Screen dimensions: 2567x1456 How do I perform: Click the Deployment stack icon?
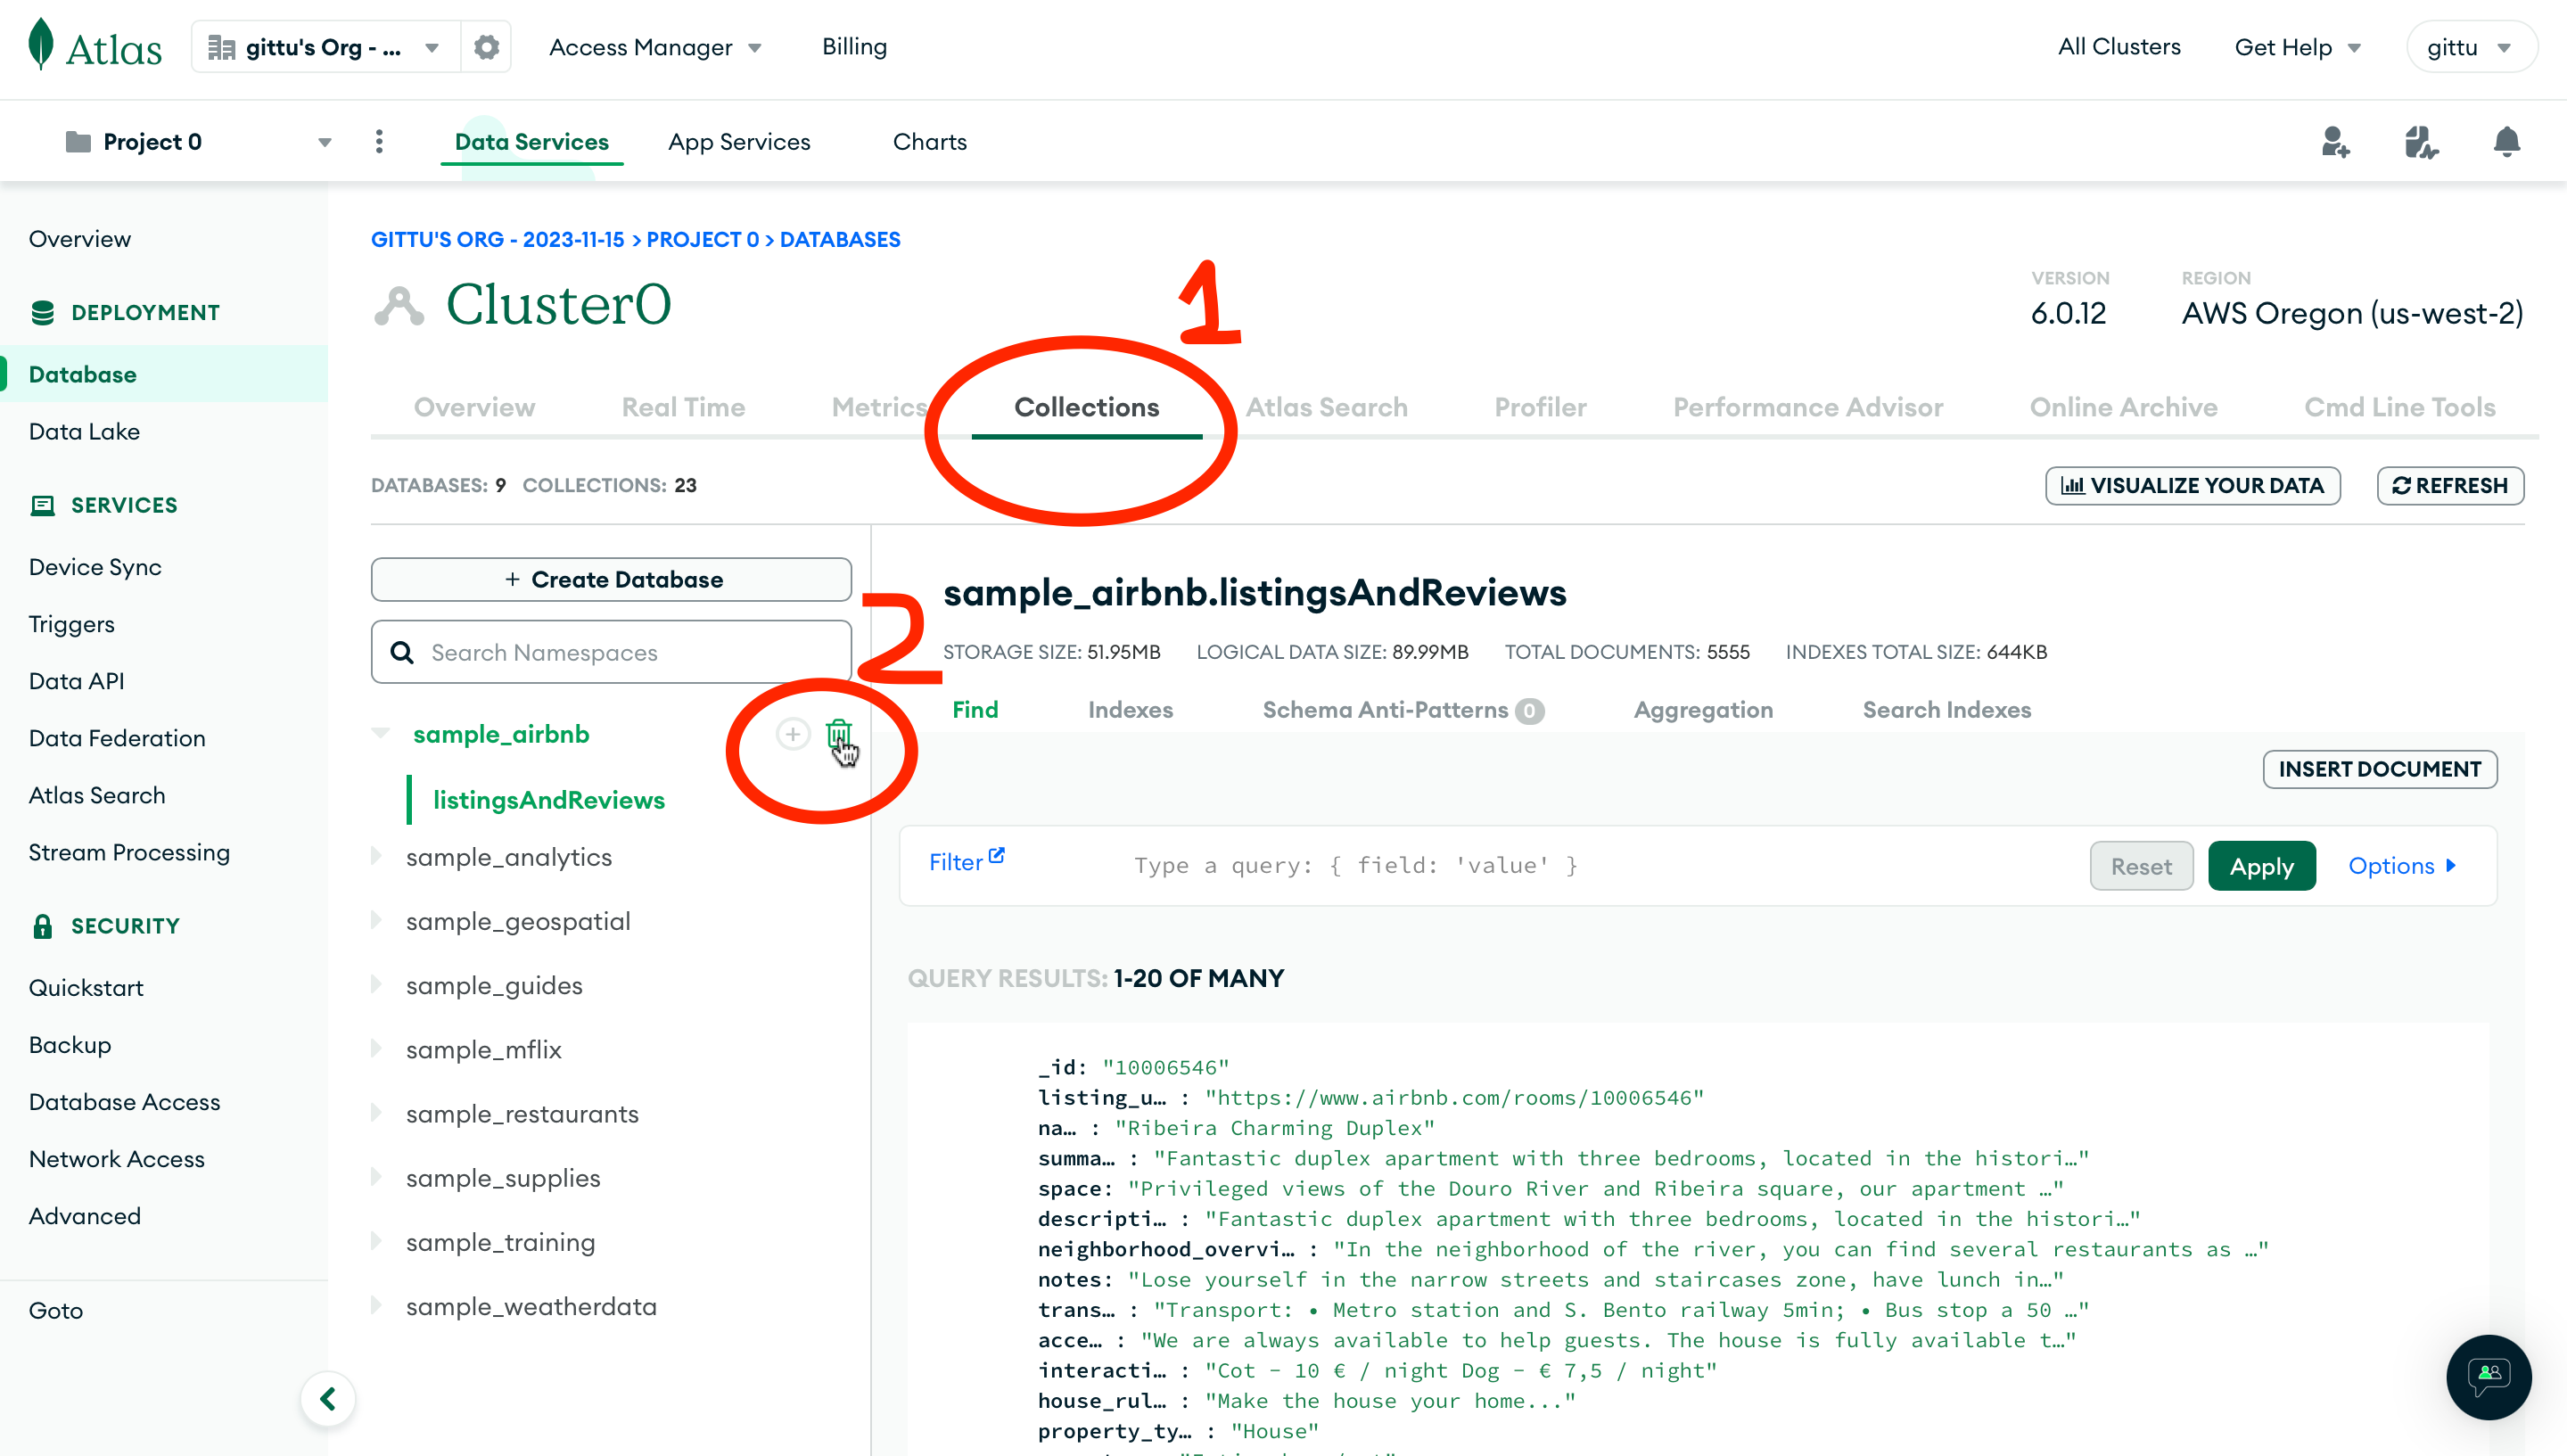pyautogui.click(x=42, y=313)
